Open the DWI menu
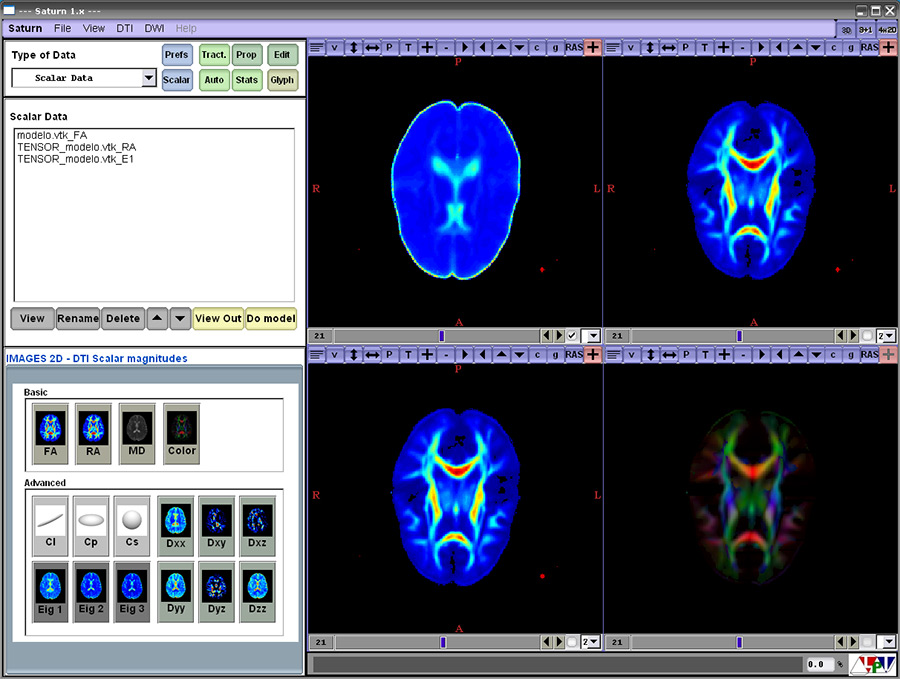Screen dimensions: 900x679 pyautogui.click(x=154, y=28)
